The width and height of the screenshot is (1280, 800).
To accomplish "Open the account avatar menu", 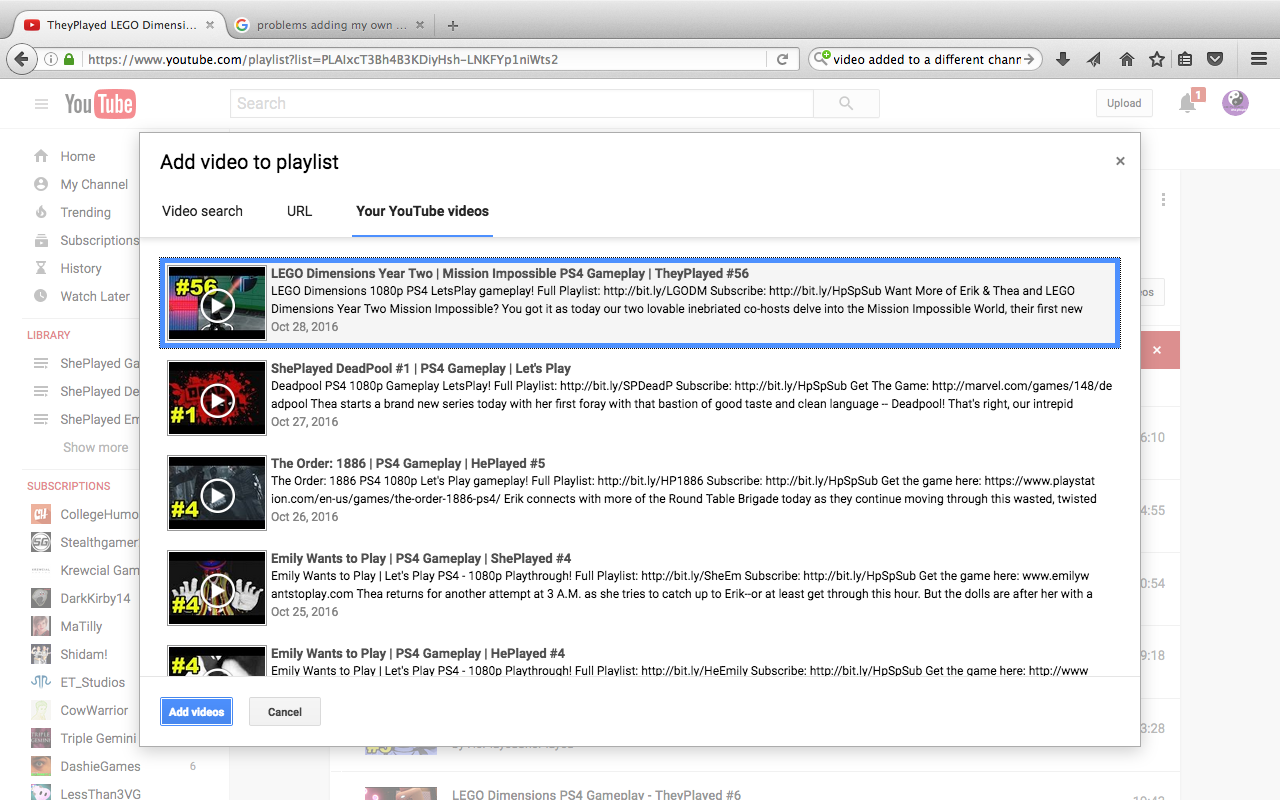I will [1235, 103].
